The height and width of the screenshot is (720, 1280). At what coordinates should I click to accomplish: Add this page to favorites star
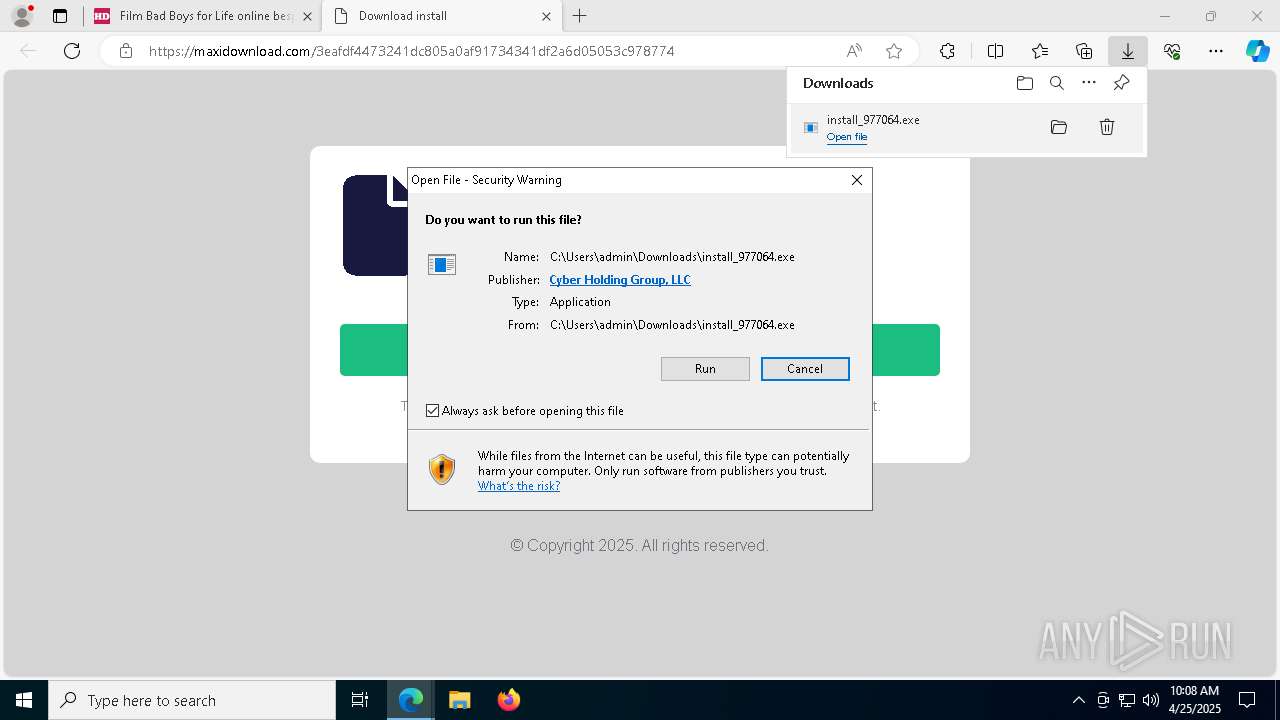pos(894,51)
